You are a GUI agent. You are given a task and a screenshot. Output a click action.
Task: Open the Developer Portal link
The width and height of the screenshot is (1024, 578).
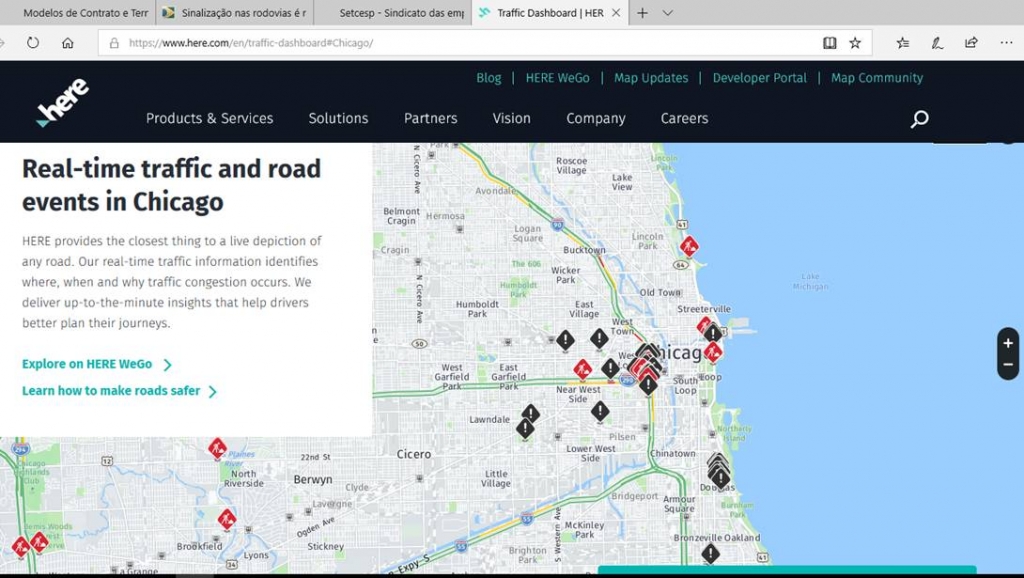pos(759,78)
